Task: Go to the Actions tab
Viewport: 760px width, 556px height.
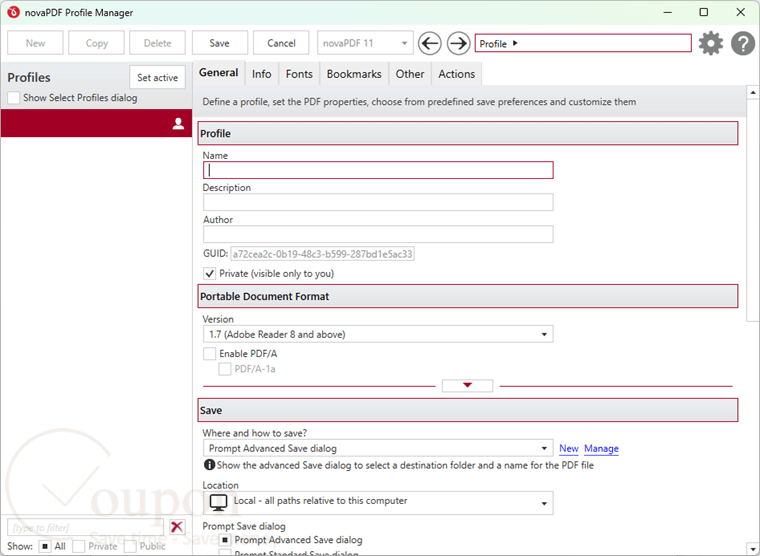Action: [457, 74]
